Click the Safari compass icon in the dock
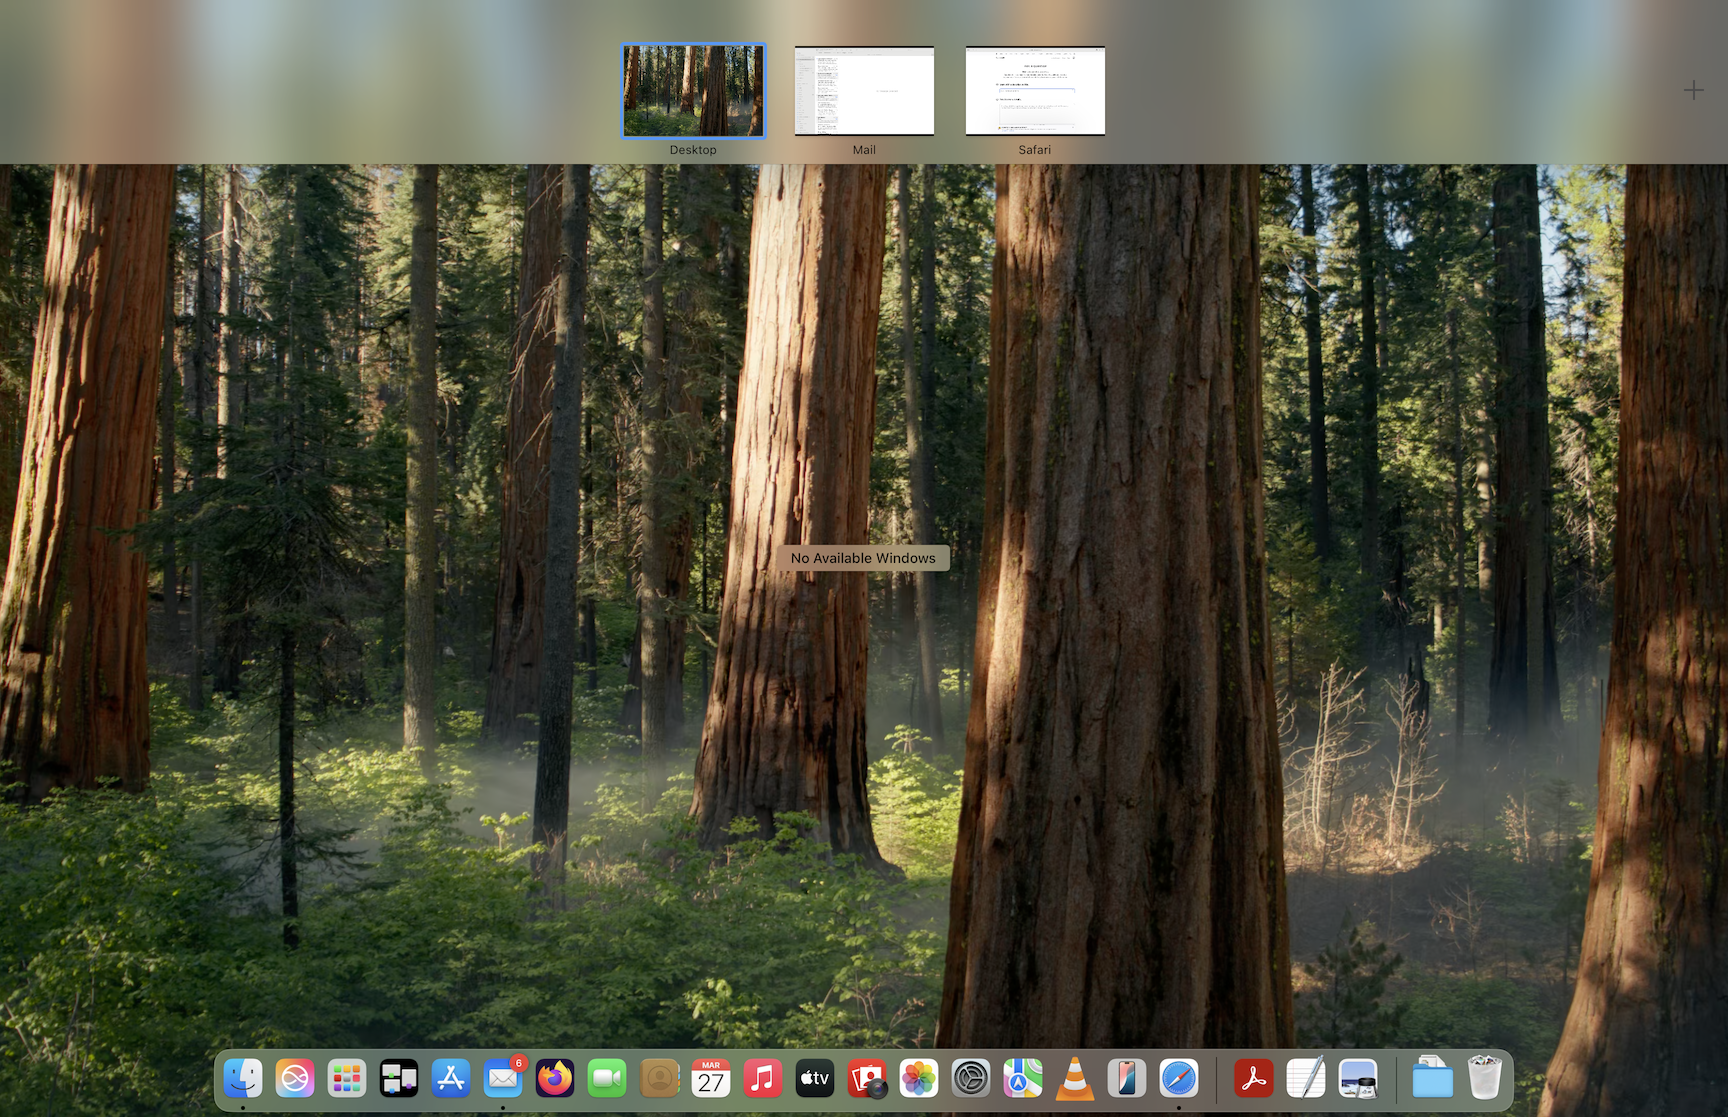1728x1117 pixels. 1179,1079
